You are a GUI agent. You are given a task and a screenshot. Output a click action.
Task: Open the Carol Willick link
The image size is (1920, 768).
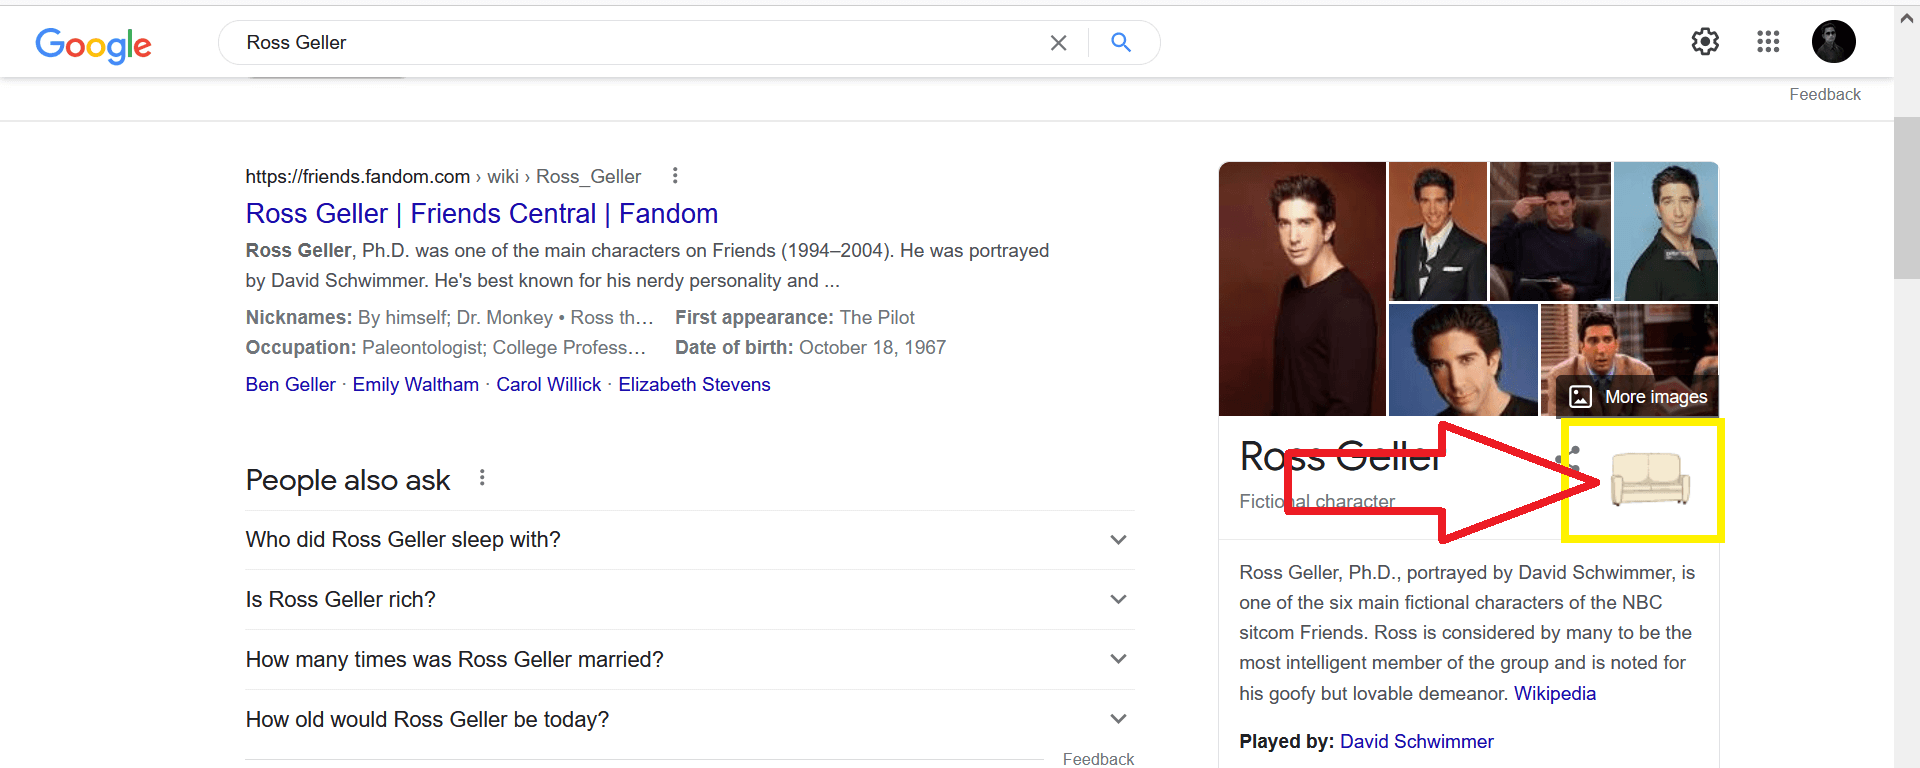pyautogui.click(x=549, y=385)
